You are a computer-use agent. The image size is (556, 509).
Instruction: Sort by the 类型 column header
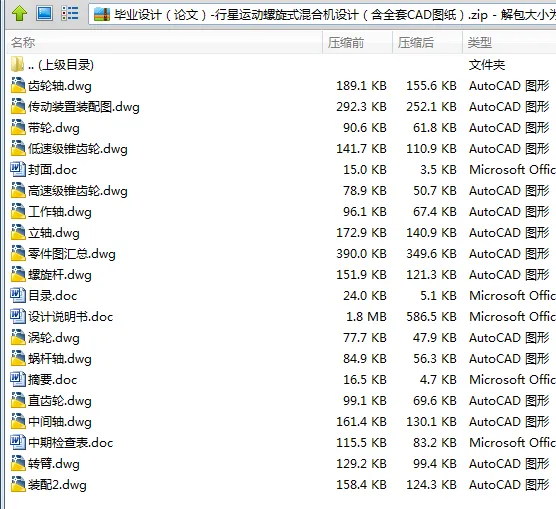point(509,43)
